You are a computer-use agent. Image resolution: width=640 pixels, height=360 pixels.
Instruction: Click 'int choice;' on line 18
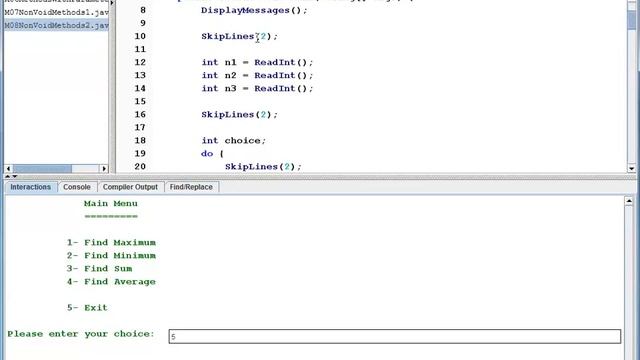[233, 141]
